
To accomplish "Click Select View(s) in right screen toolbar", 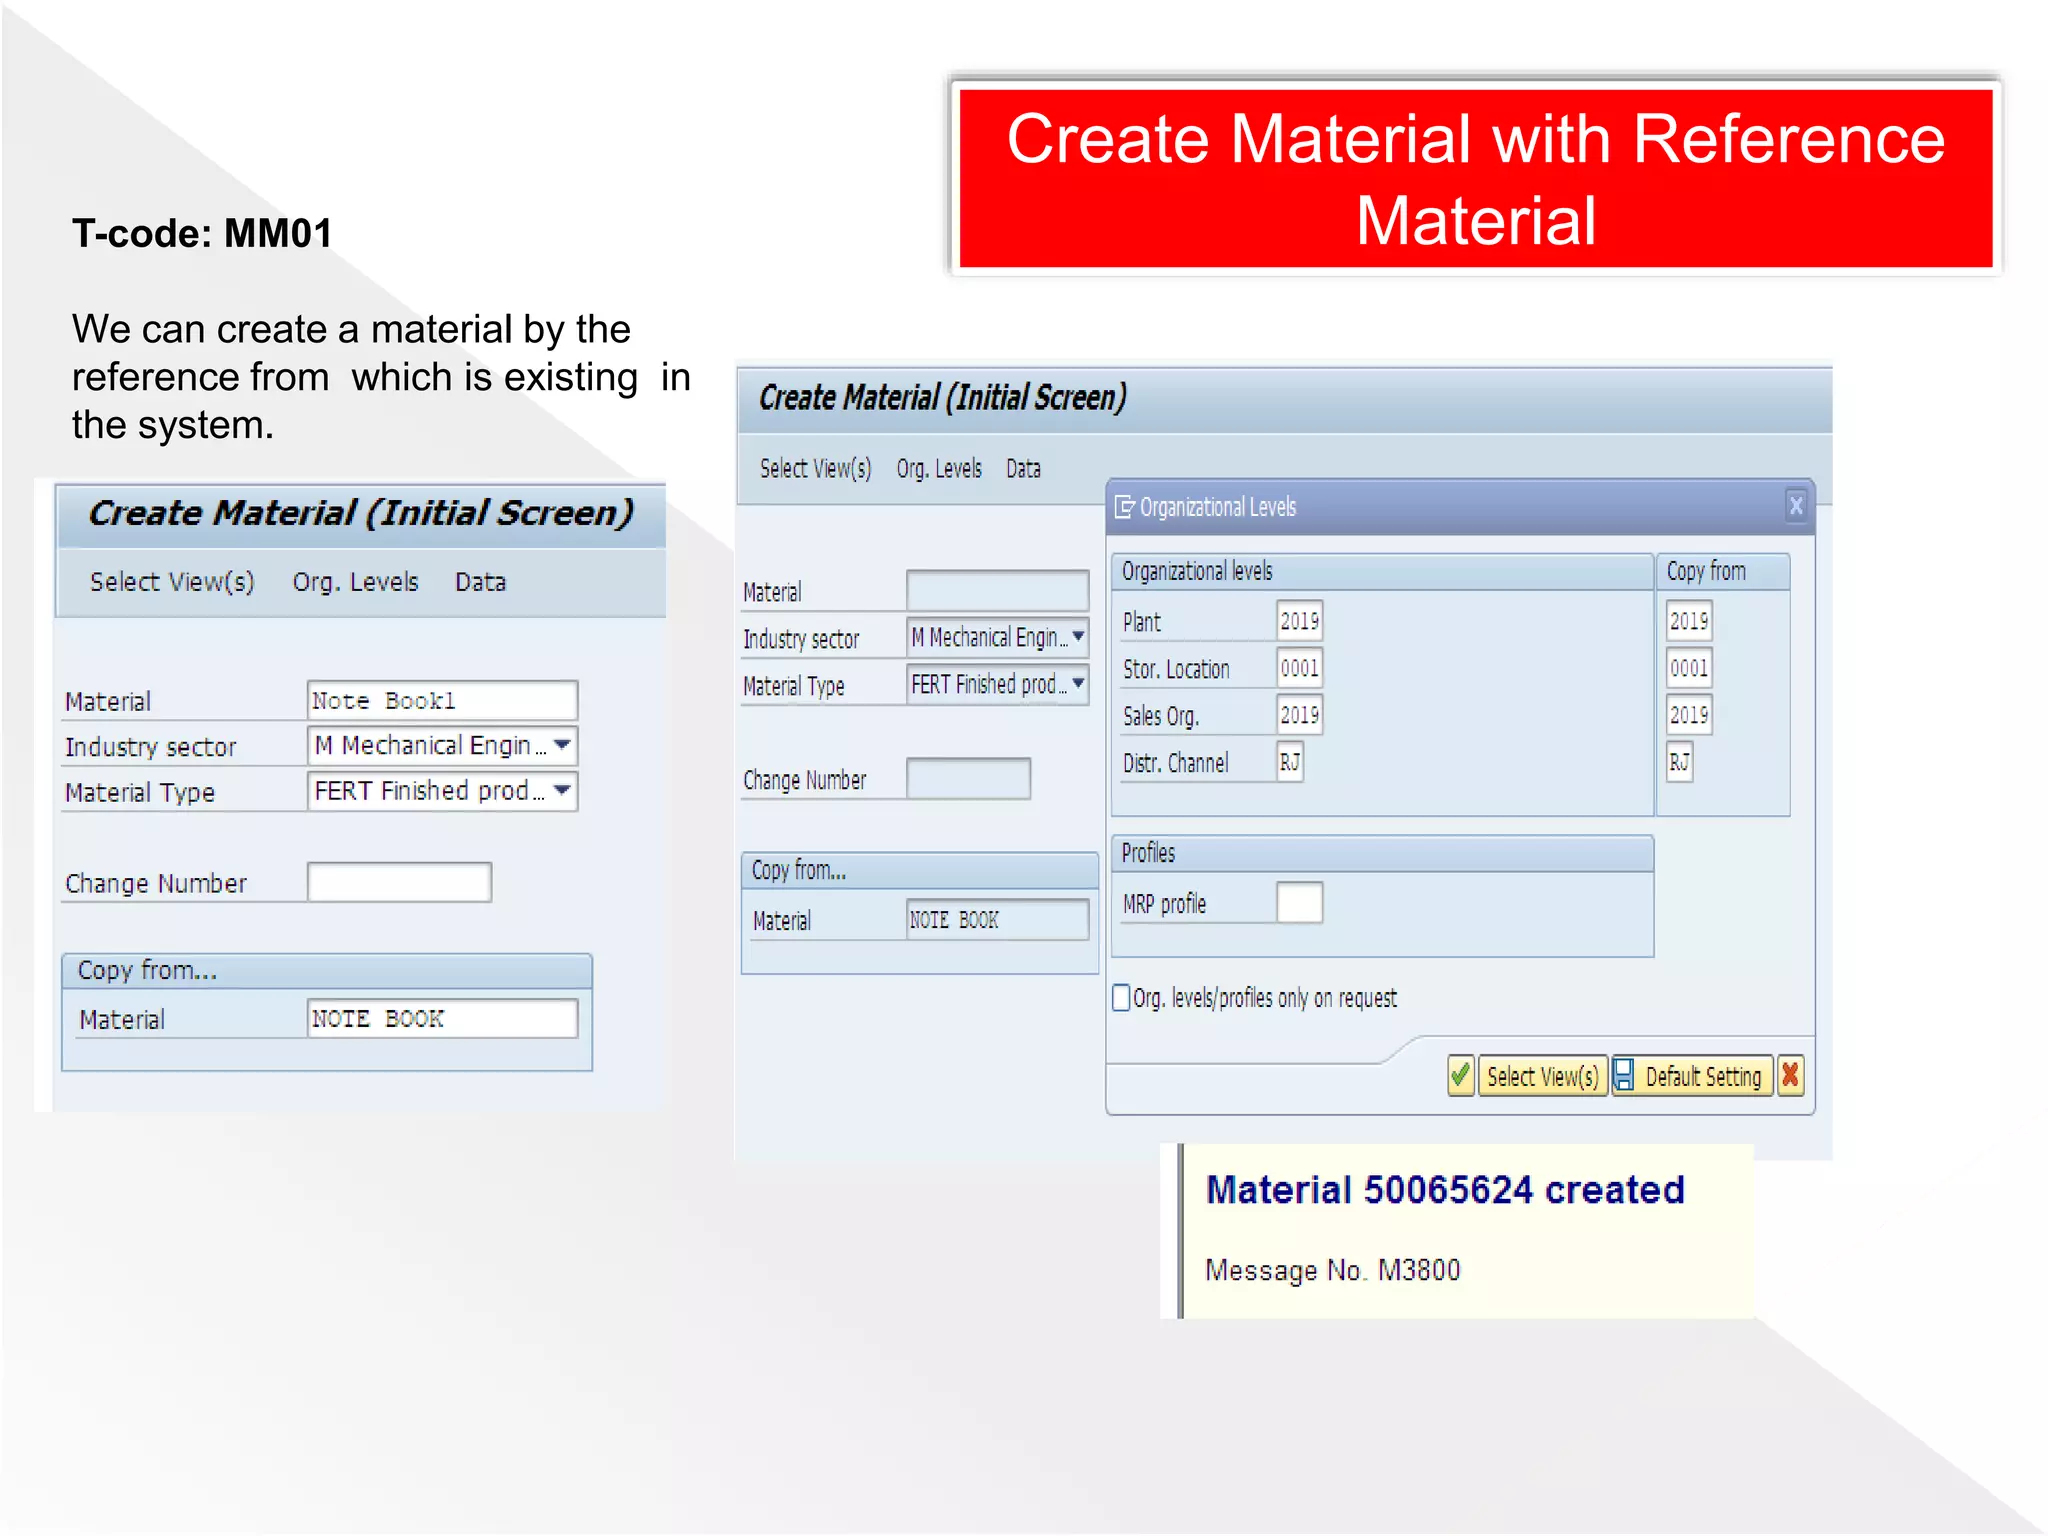I will [x=815, y=468].
